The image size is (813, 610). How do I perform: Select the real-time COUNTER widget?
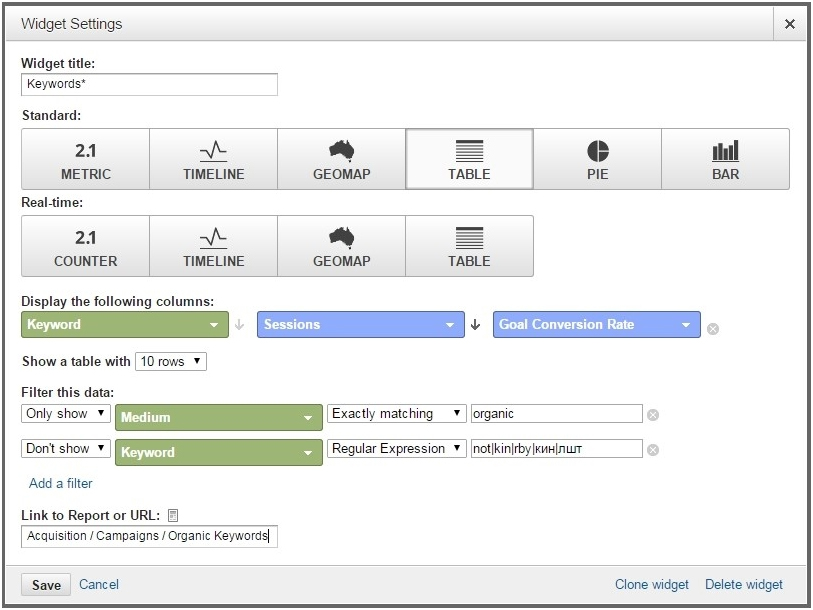click(x=86, y=246)
